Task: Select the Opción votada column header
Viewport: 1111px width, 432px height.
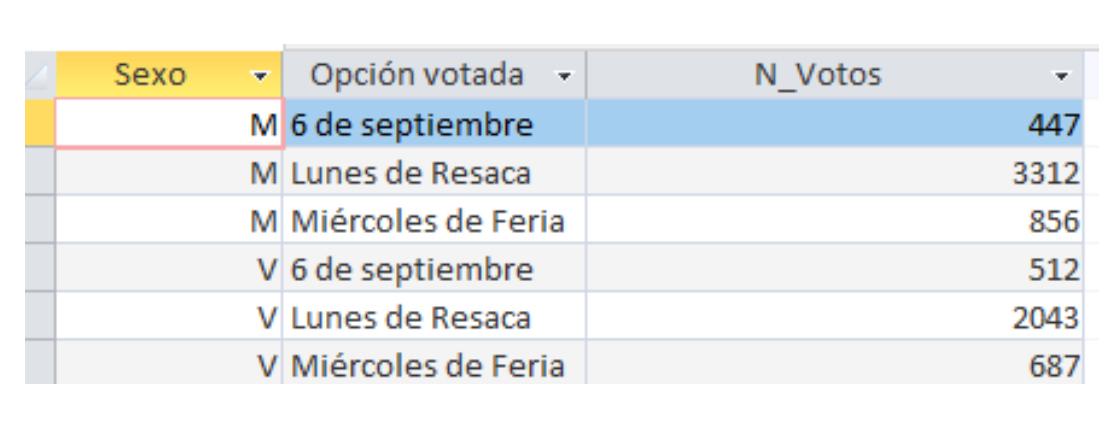Action: (434, 75)
